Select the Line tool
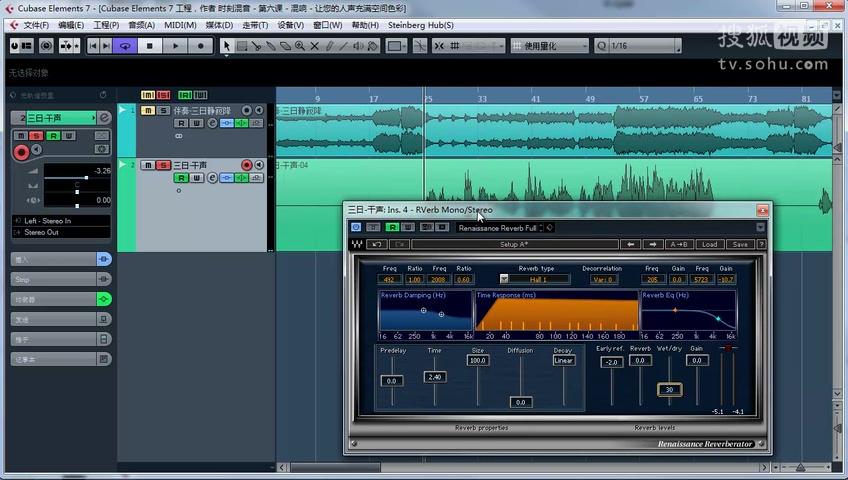The image size is (848, 480). (343, 46)
